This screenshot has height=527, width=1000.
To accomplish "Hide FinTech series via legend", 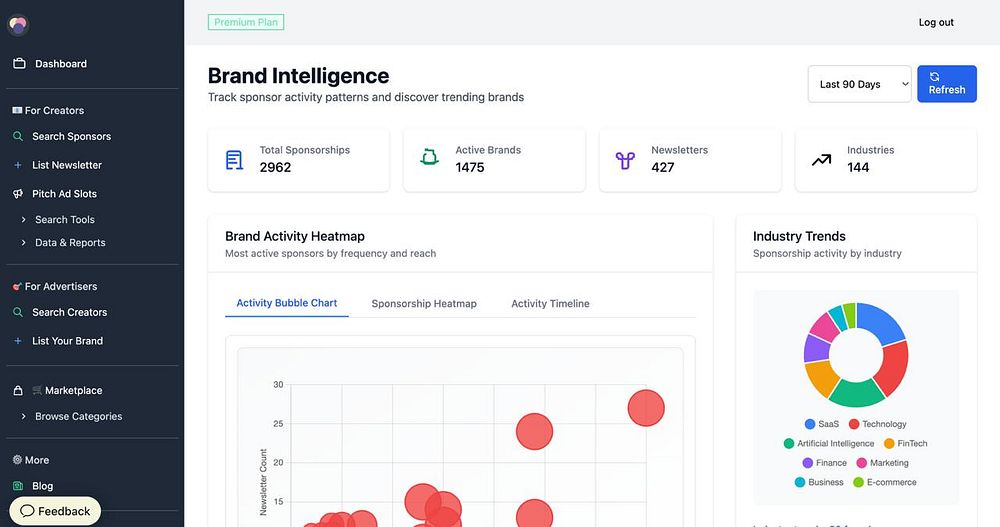I will click(x=904, y=443).
